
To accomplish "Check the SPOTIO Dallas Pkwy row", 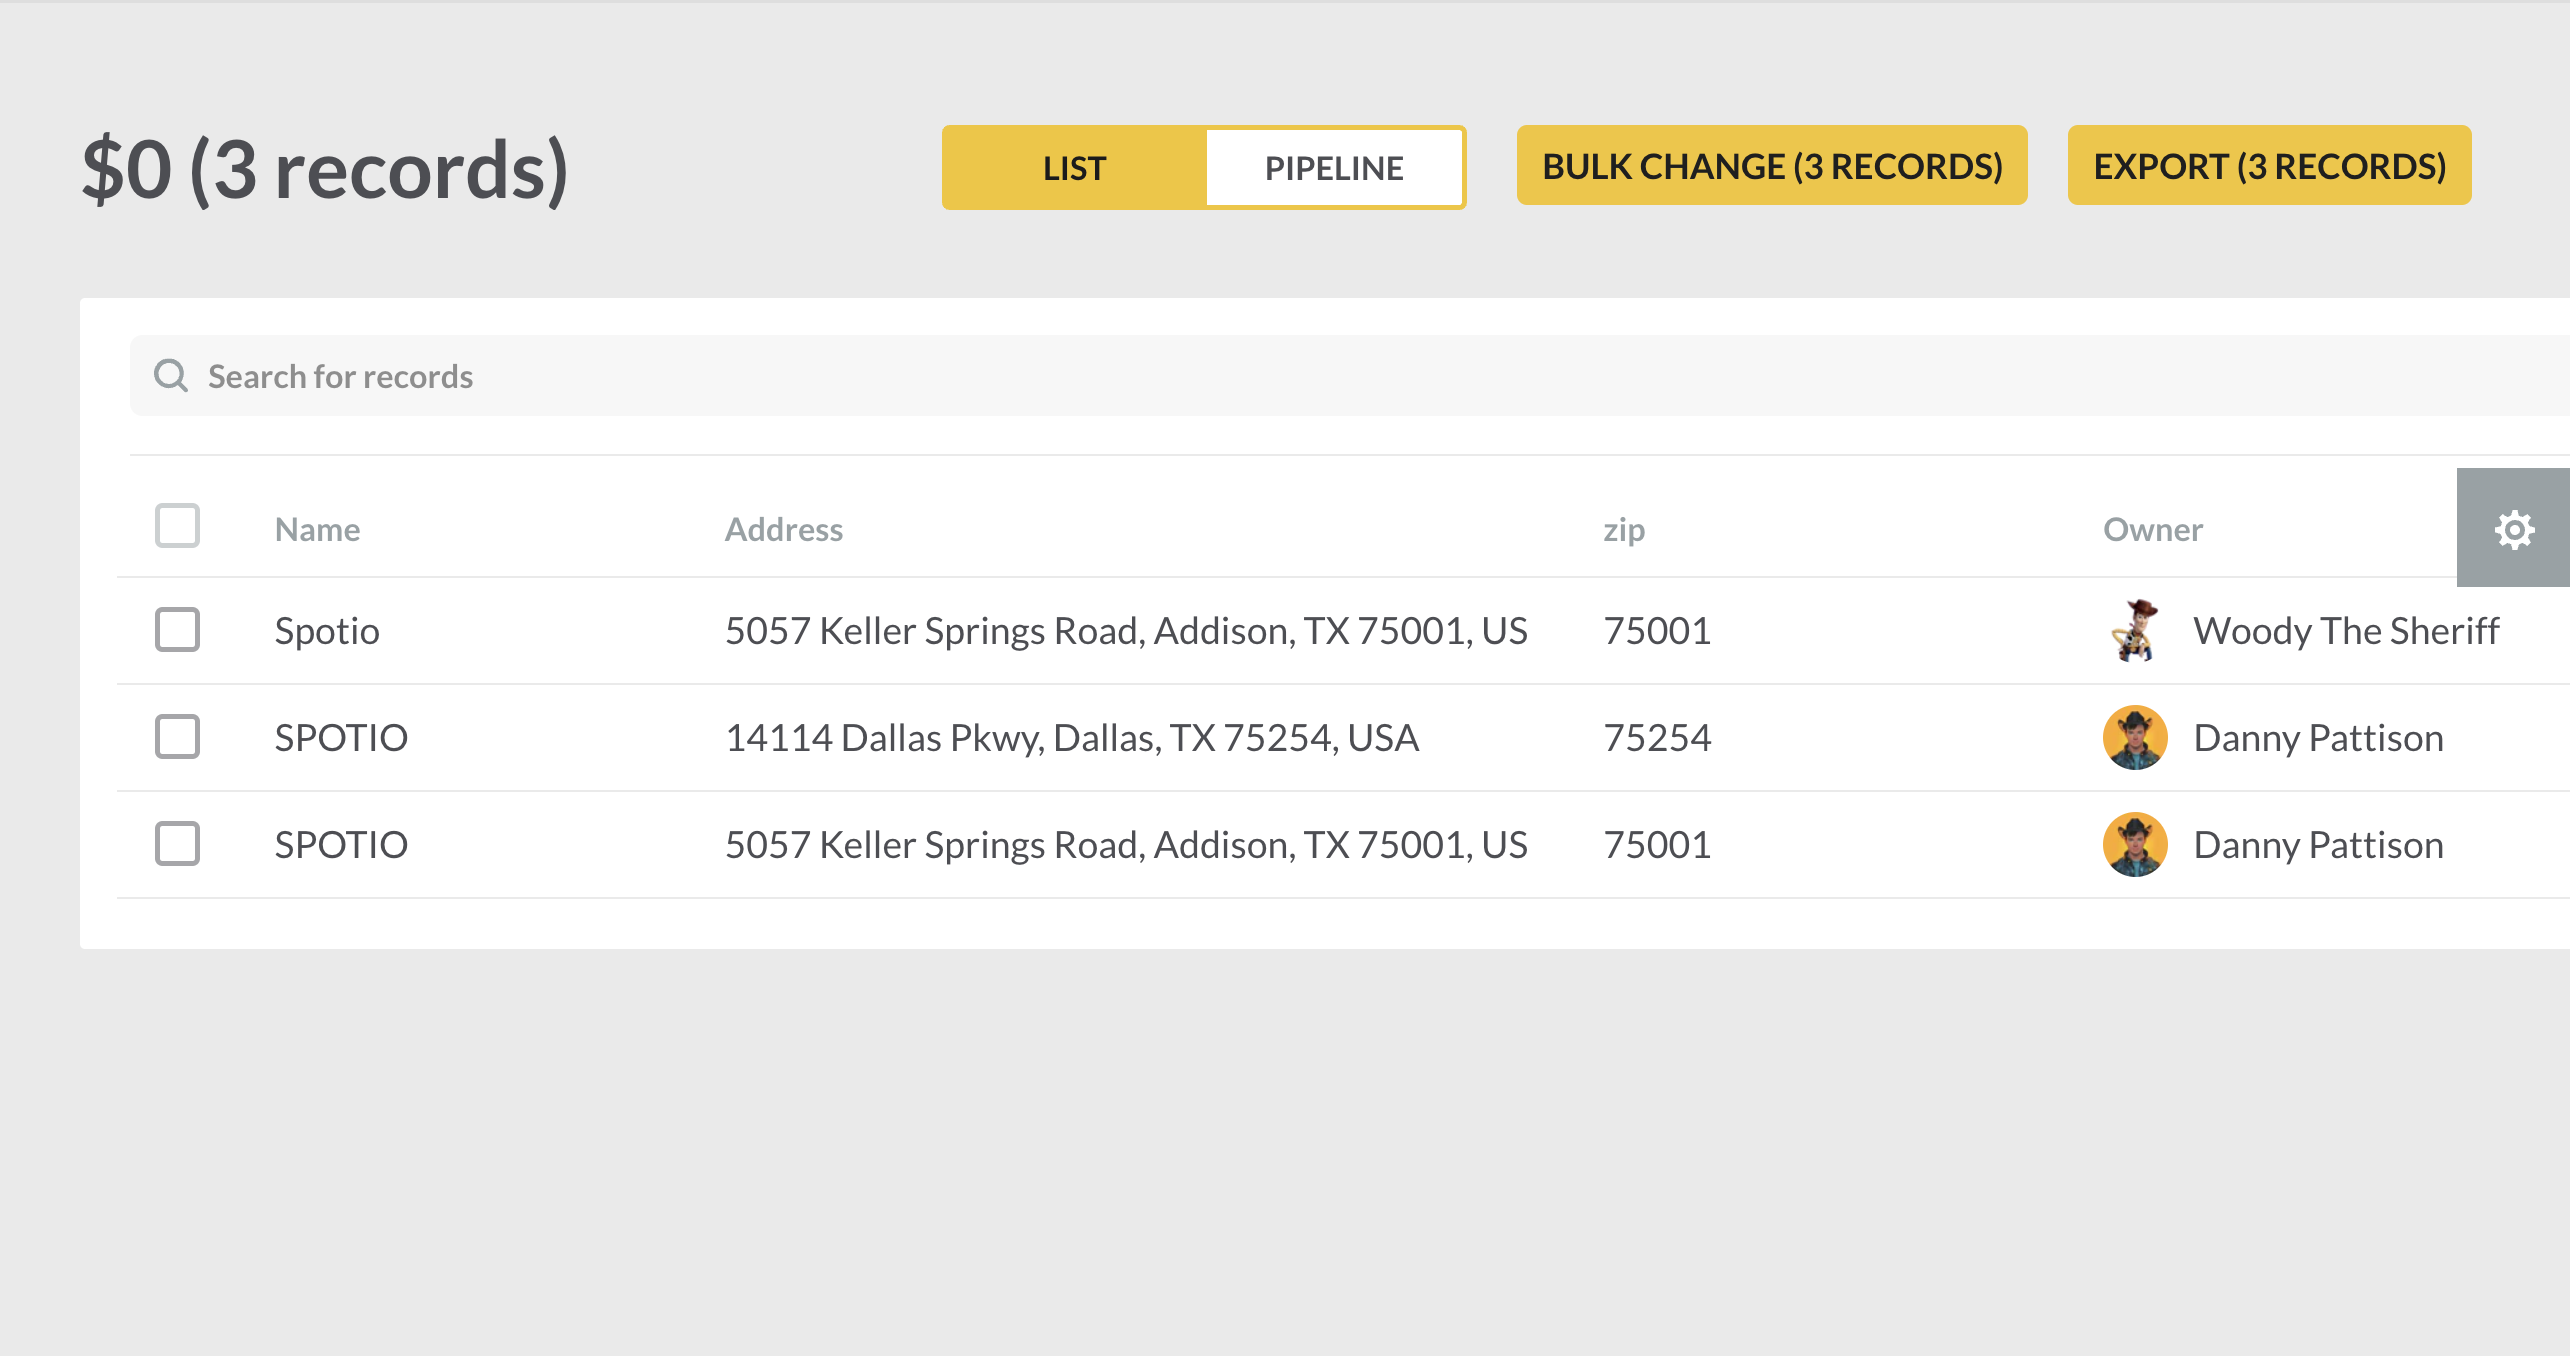I will point(178,737).
